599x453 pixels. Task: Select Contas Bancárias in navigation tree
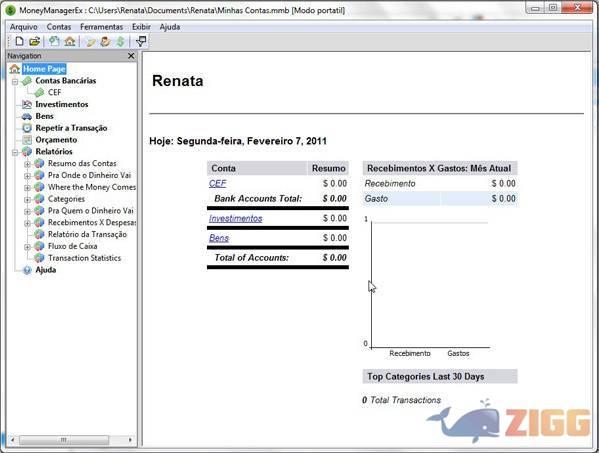(x=66, y=81)
